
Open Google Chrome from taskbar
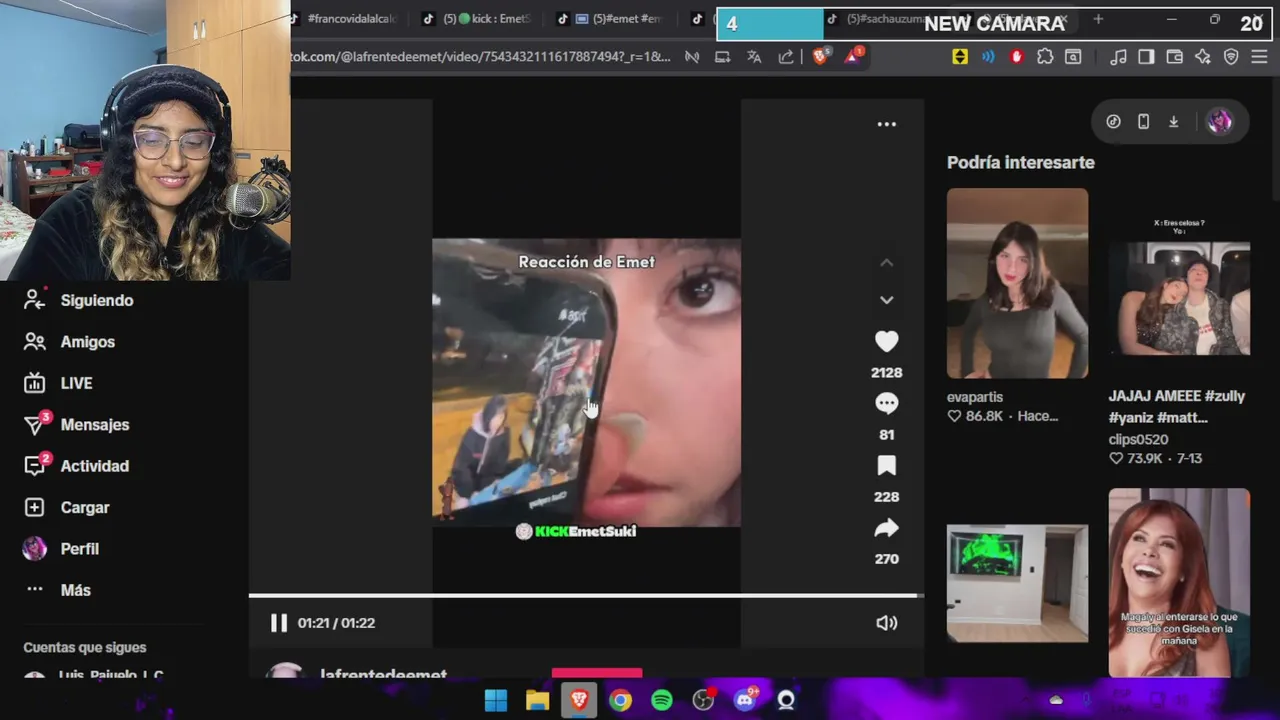621,701
